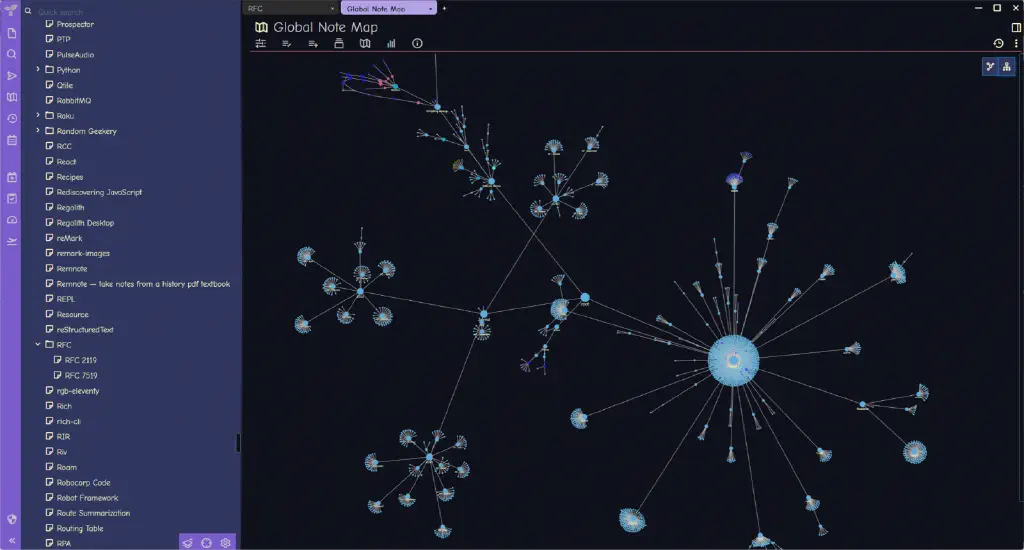The height and width of the screenshot is (550, 1024).
Task: Click the note tree scrollbar thumb
Action: [x=238, y=443]
